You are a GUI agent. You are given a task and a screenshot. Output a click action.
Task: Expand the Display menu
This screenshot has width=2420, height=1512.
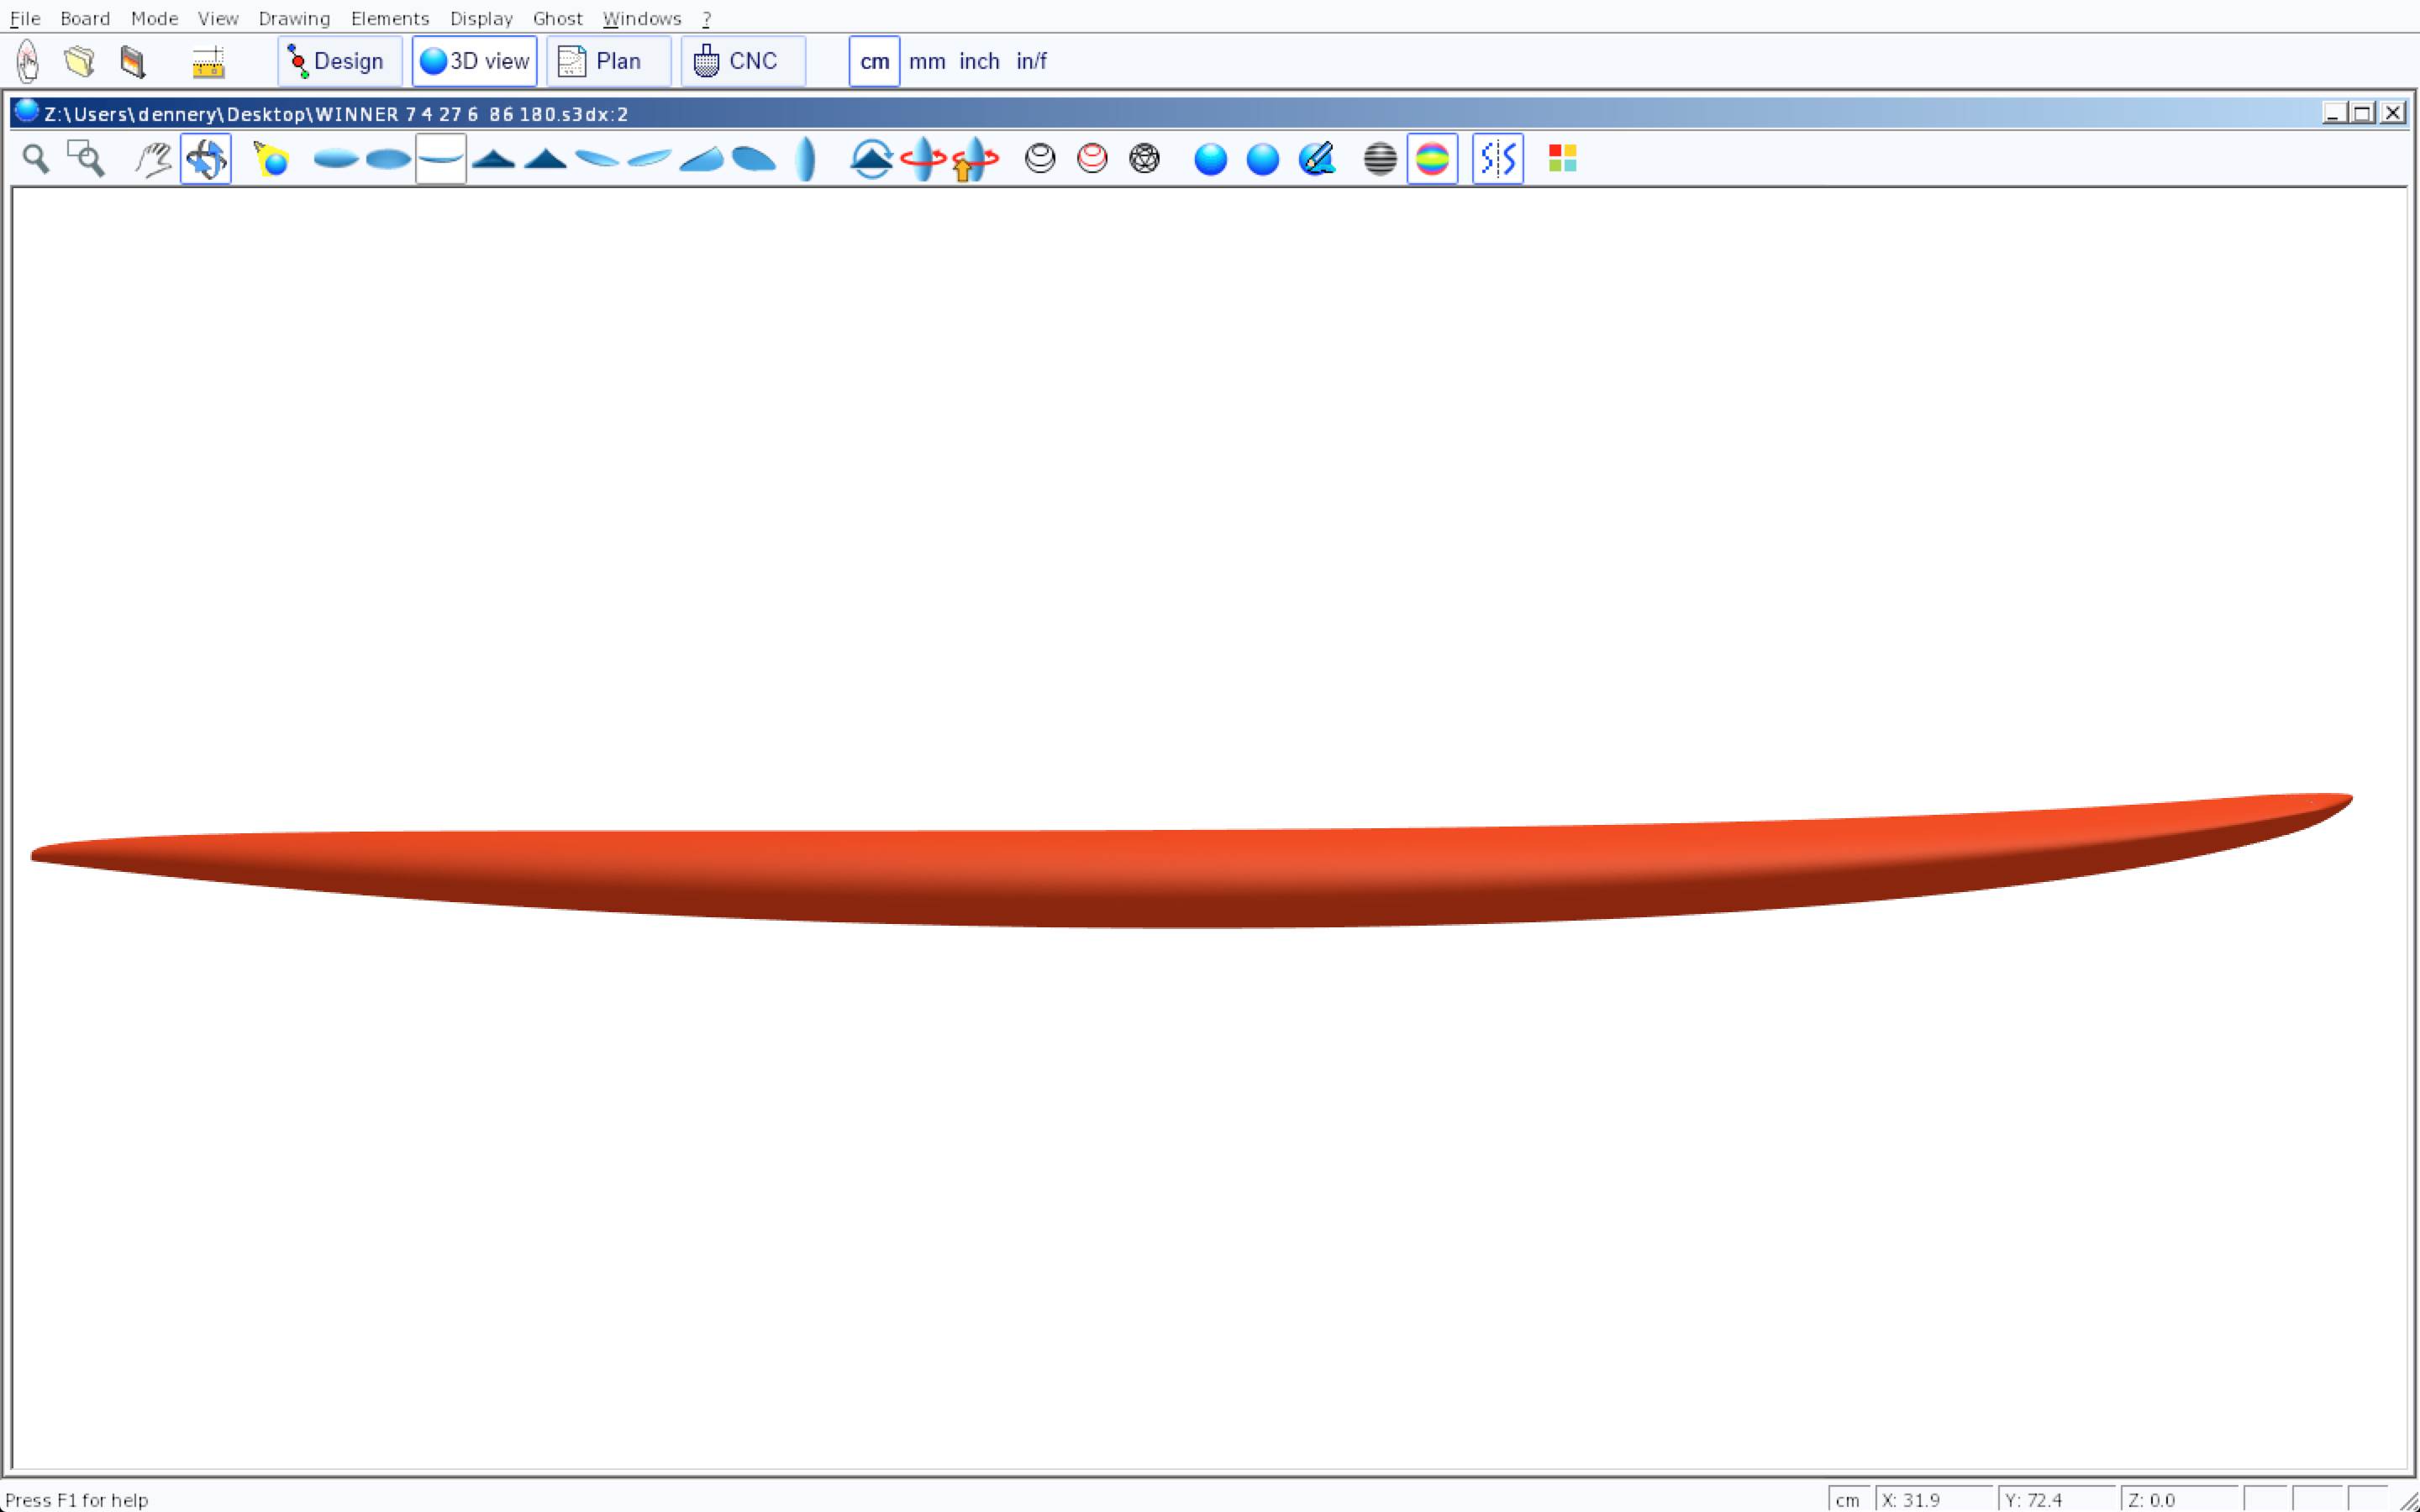481,18
